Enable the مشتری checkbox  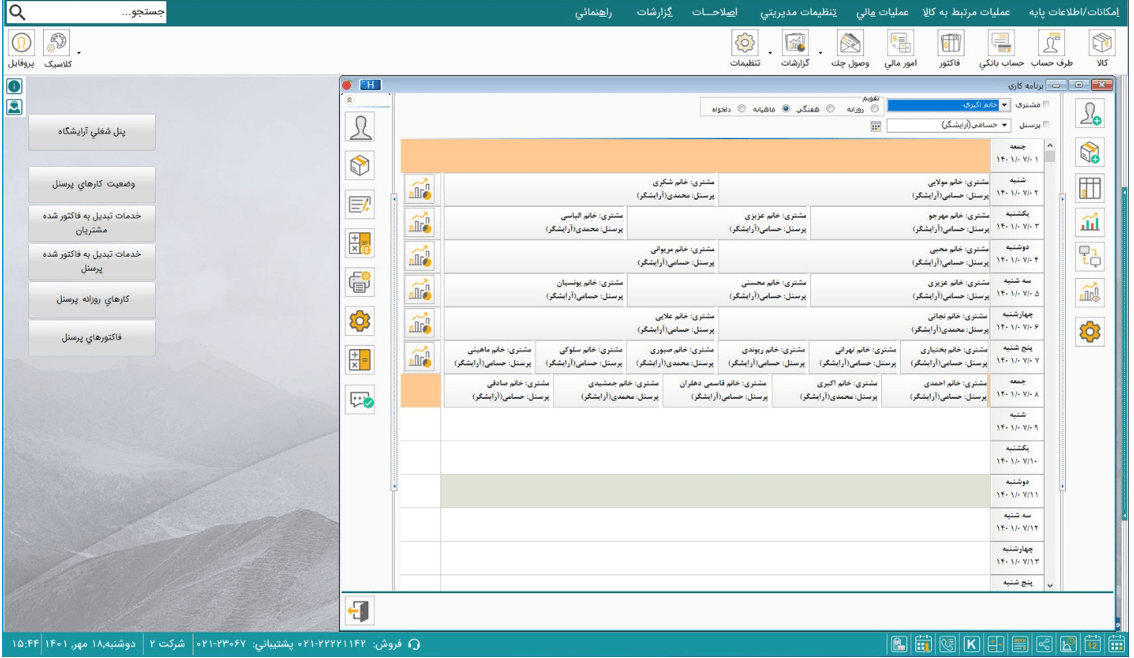pos(1046,105)
